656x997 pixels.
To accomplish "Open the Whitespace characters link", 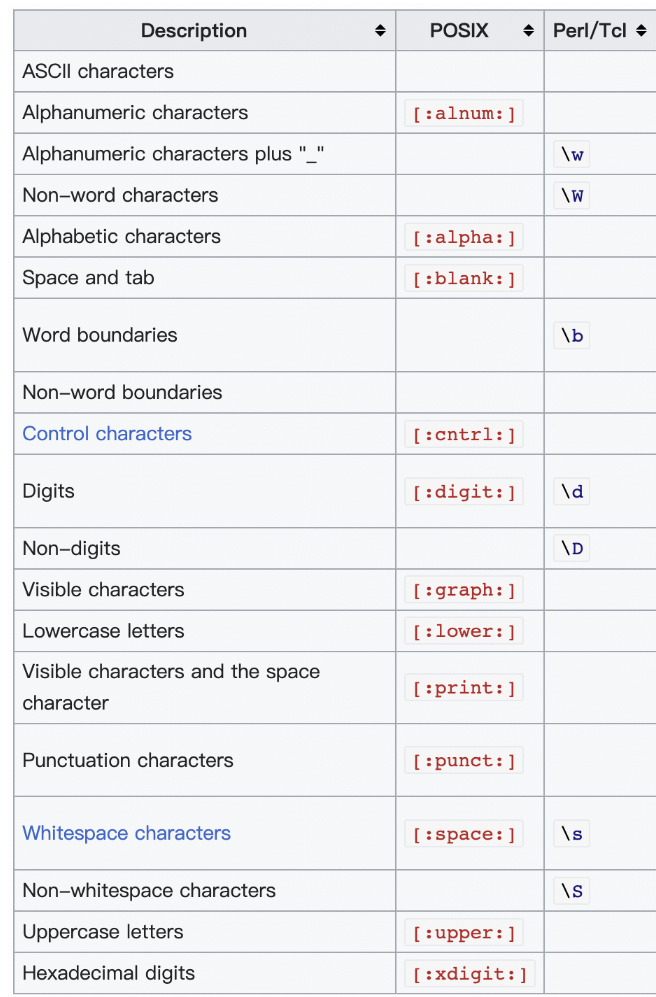I will (126, 833).
